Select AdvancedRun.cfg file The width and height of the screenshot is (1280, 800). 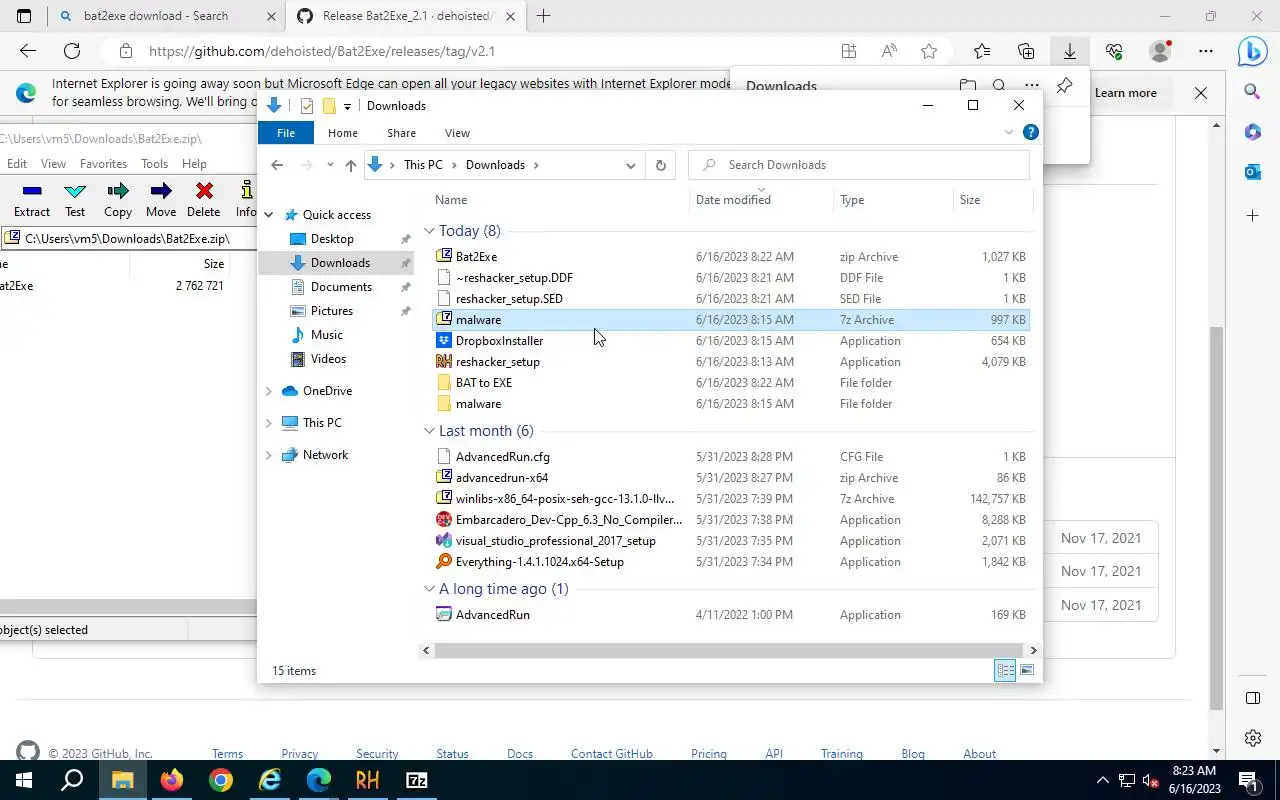point(730,457)
